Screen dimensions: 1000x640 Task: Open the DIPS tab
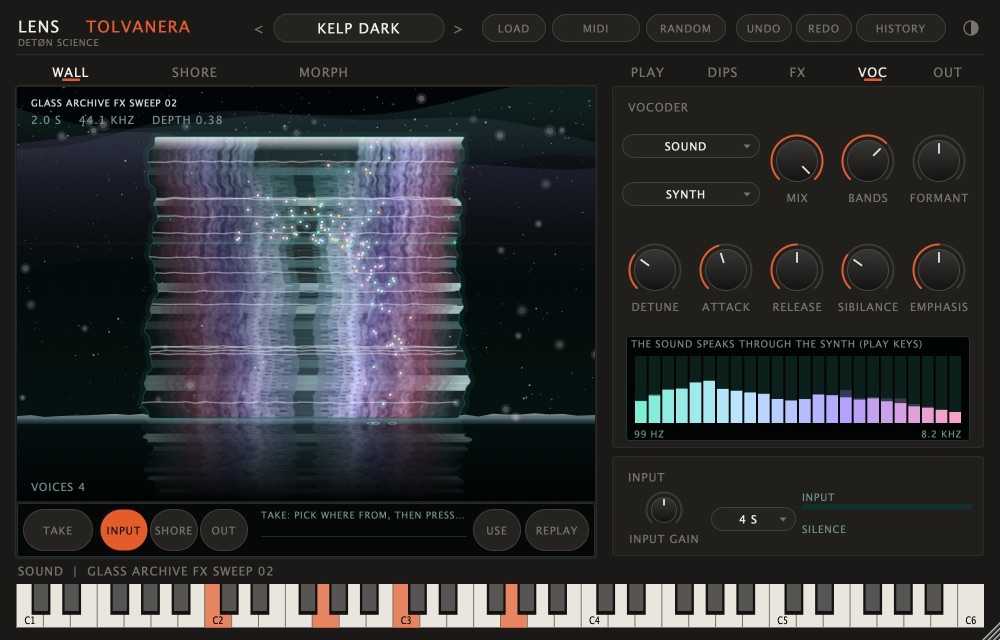point(723,72)
